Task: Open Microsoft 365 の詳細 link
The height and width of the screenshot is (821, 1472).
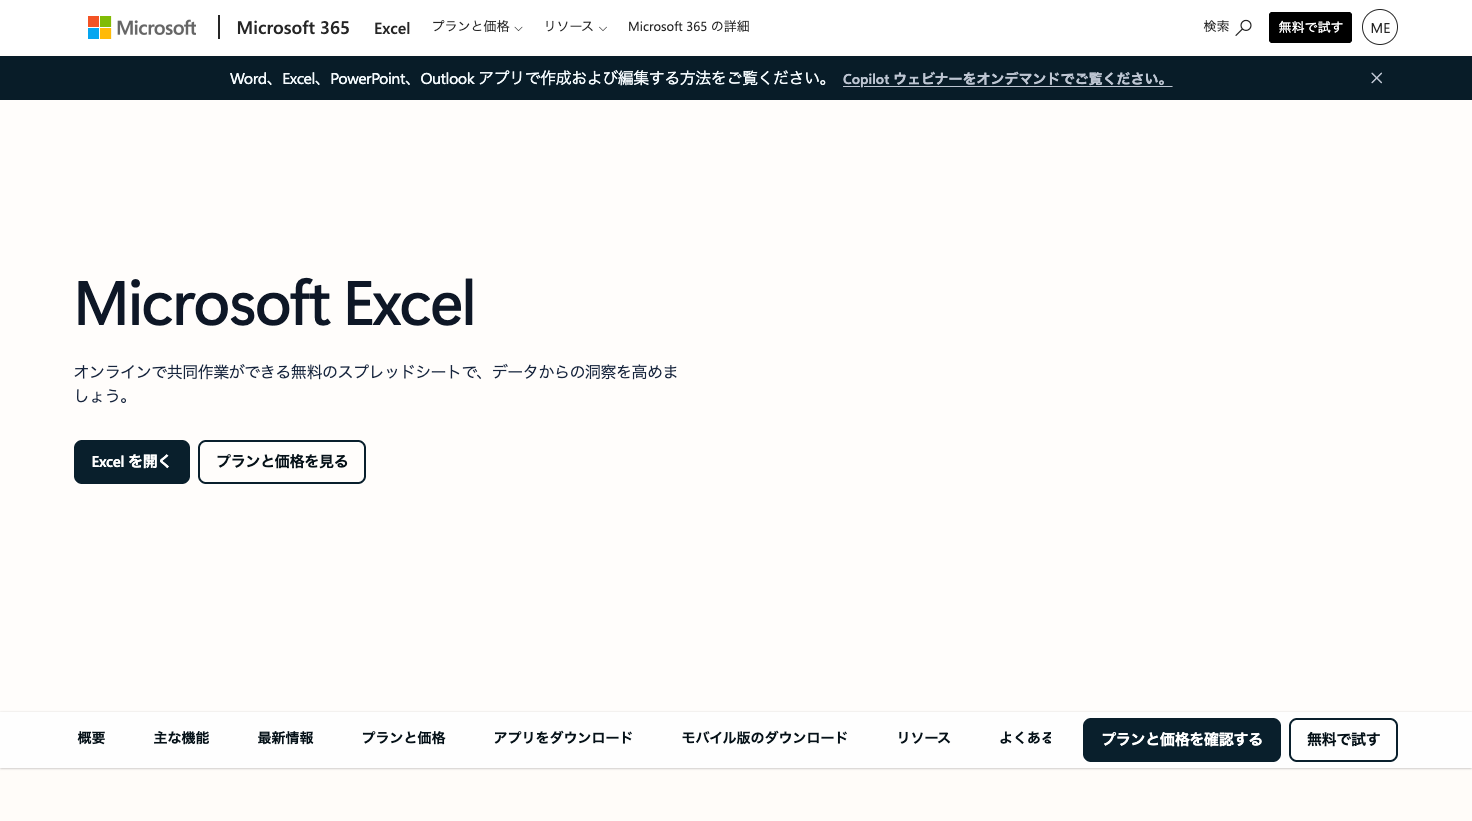Action: click(x=689, y=27)
